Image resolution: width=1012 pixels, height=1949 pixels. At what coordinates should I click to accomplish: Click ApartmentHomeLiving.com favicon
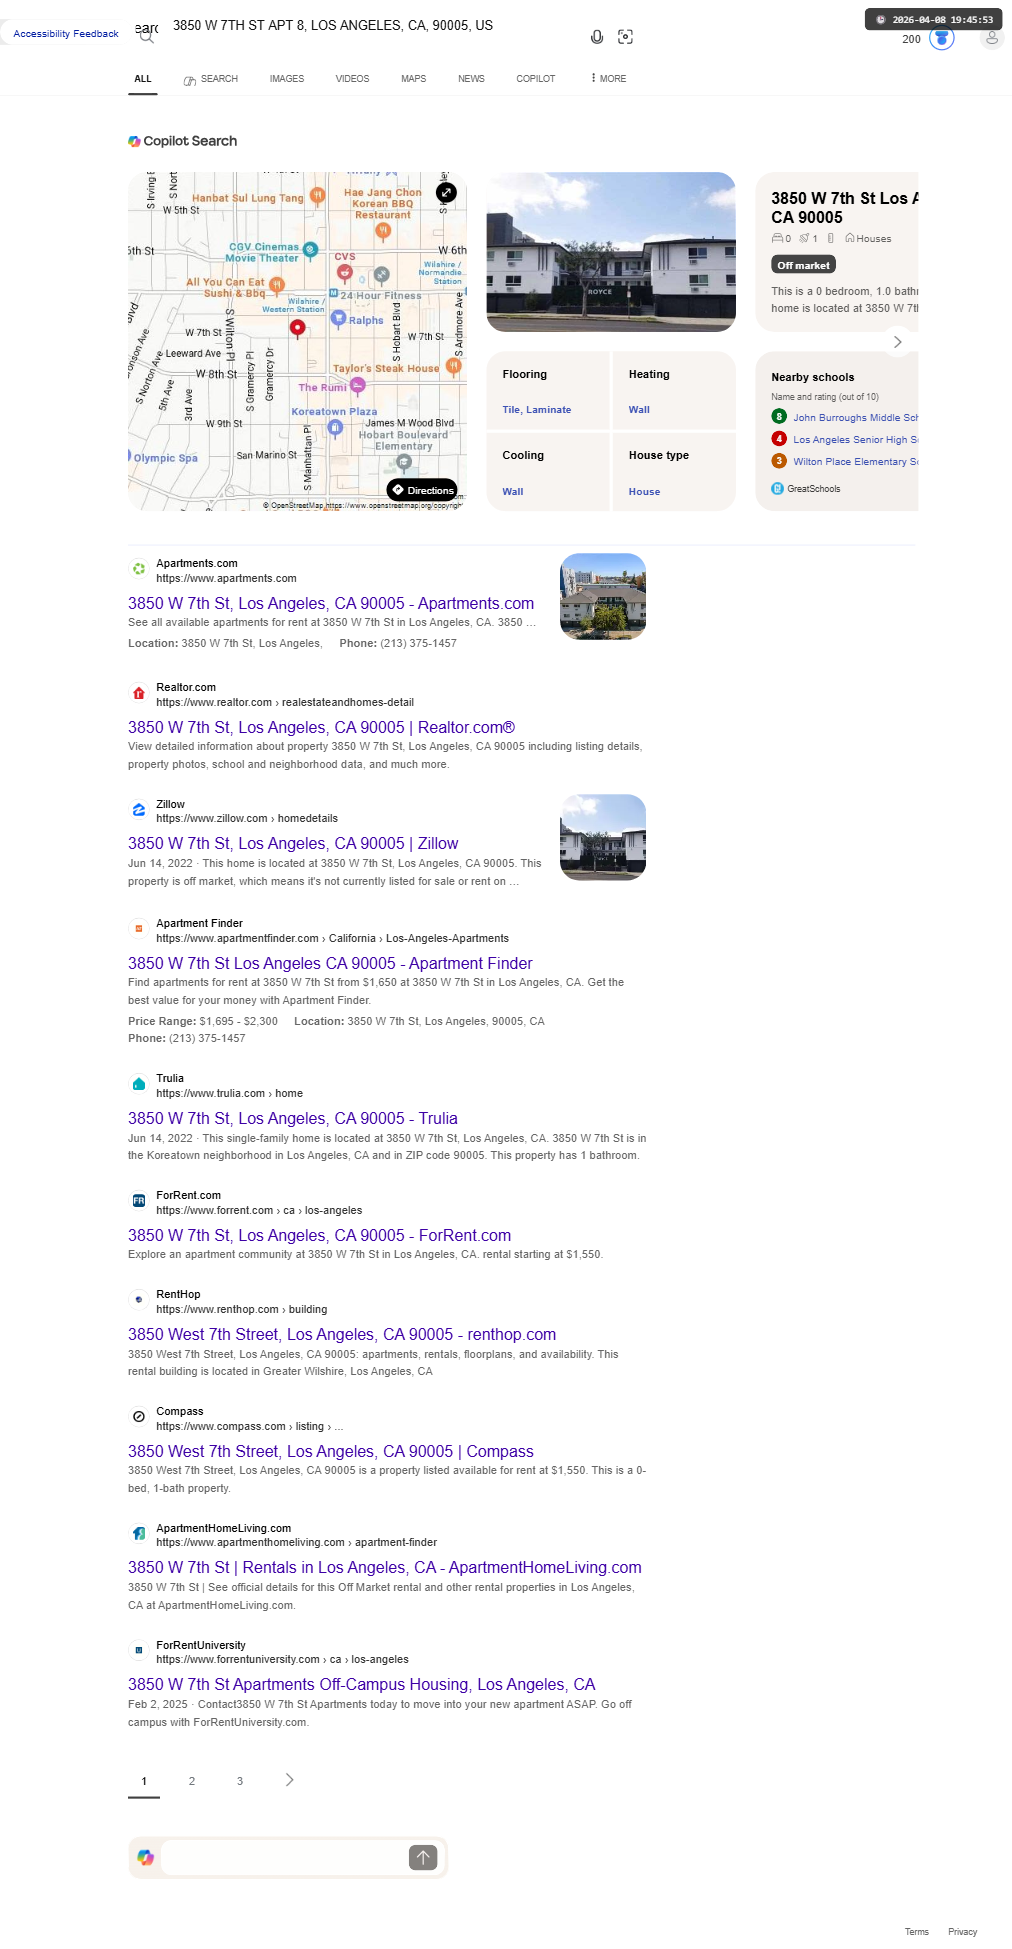139,1534
